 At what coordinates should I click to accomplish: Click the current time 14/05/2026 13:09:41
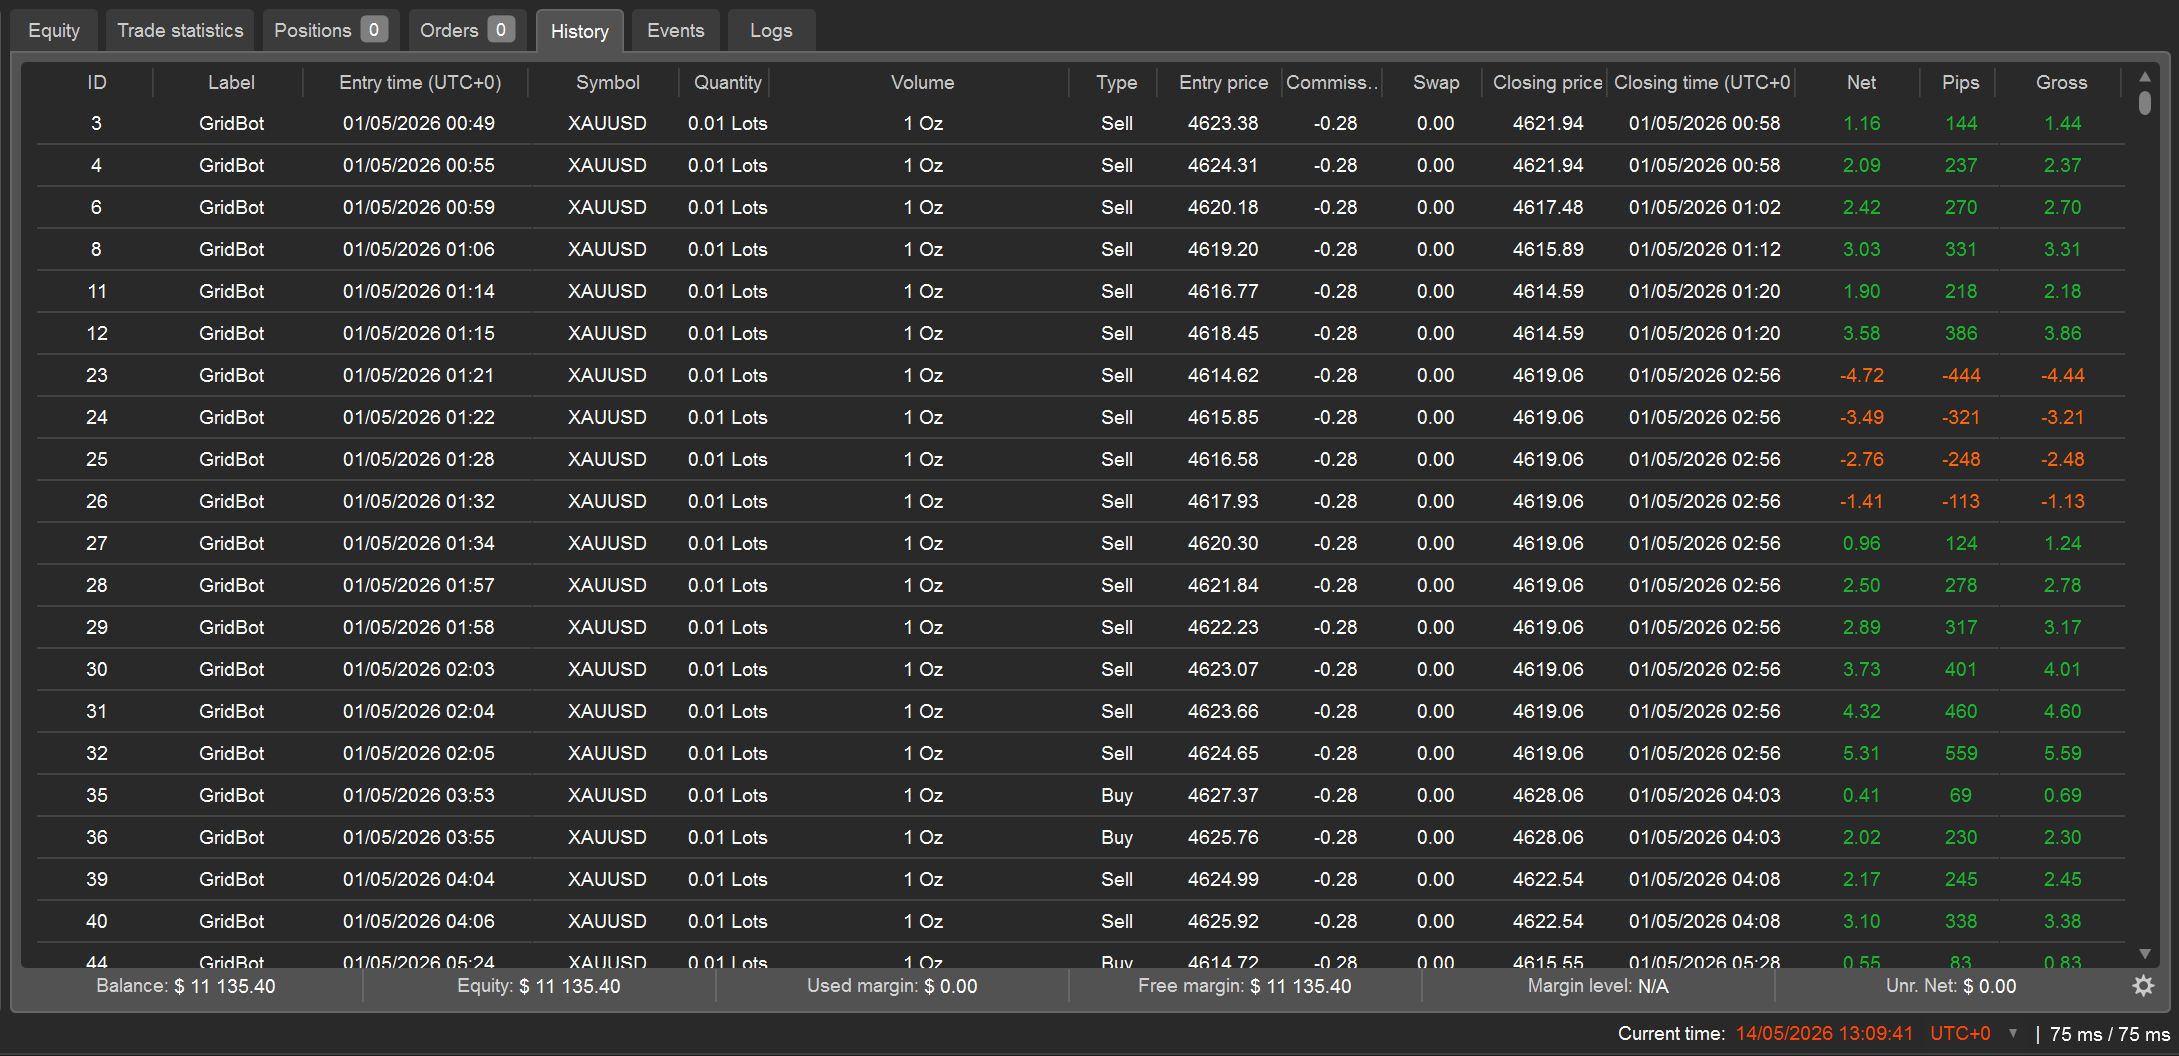click(1824, 1034)
